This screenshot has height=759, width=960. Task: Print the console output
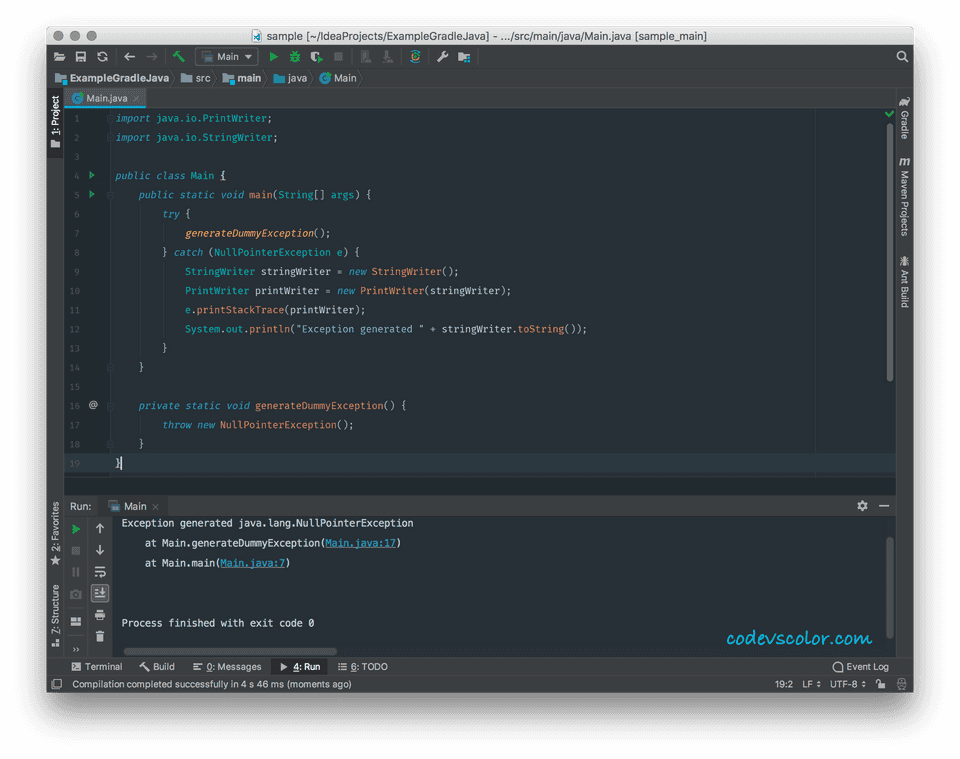[x=99, y=615]
